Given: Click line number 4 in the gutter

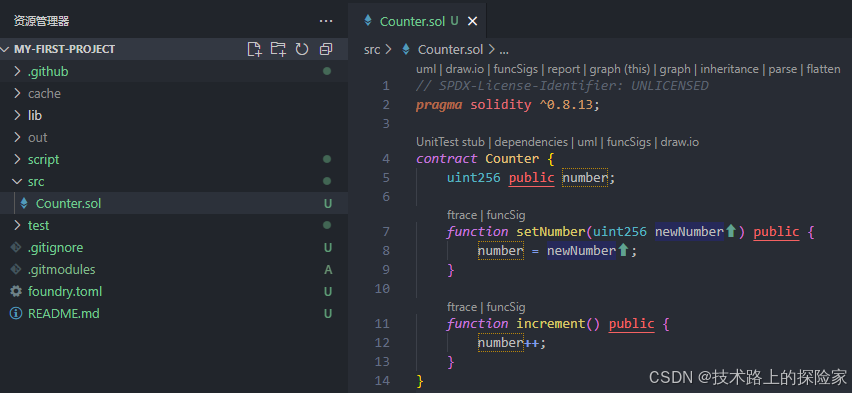Looking at the screenshot, I should 386,159.
